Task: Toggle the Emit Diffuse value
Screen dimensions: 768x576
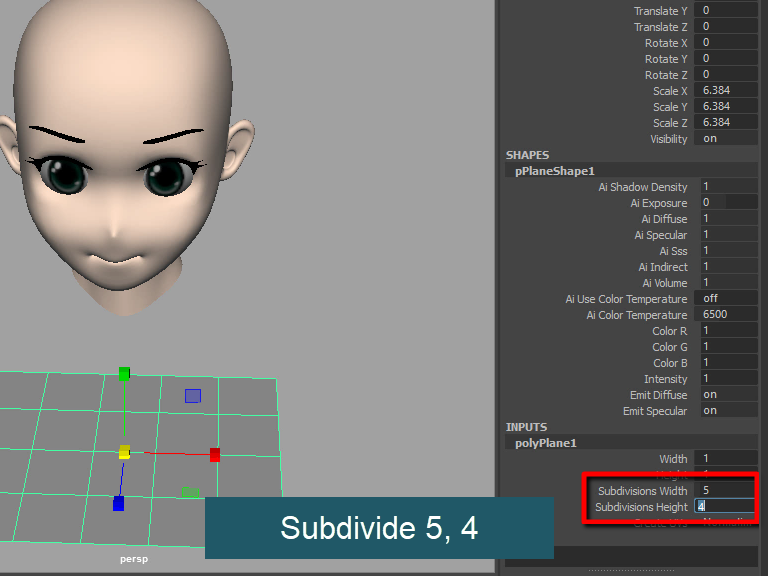Action: click(727, 395)
